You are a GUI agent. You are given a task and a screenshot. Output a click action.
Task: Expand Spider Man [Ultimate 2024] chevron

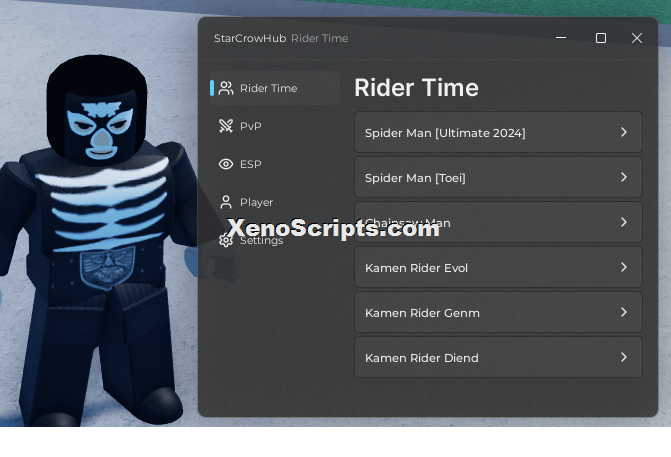(624, 132)
